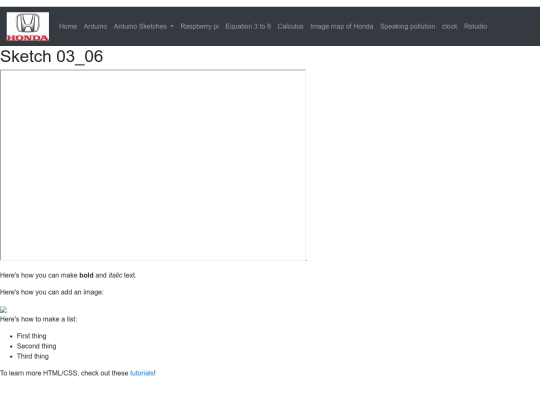Go to the clock page
The image size is (540, 405).
point(449,27)
